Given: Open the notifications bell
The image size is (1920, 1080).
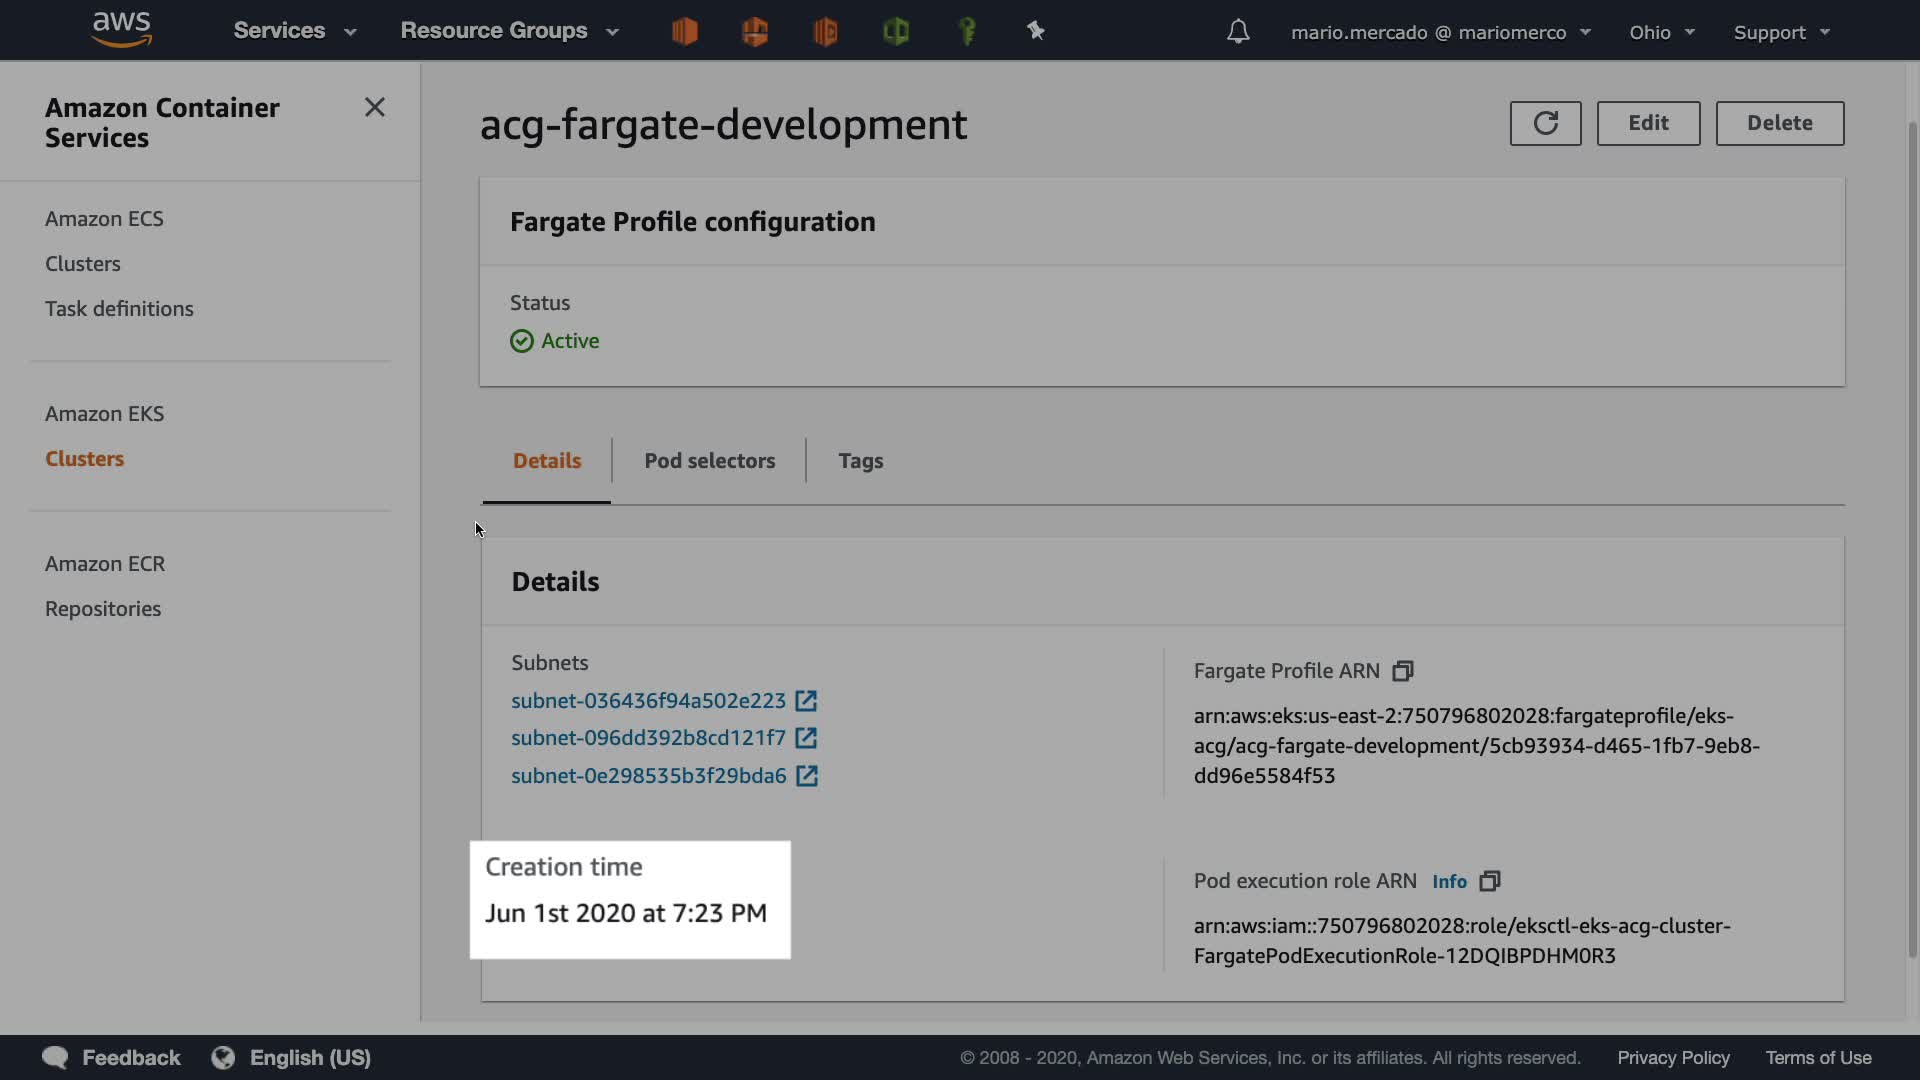Looking at the screenshot, I should click(1238, 32).
